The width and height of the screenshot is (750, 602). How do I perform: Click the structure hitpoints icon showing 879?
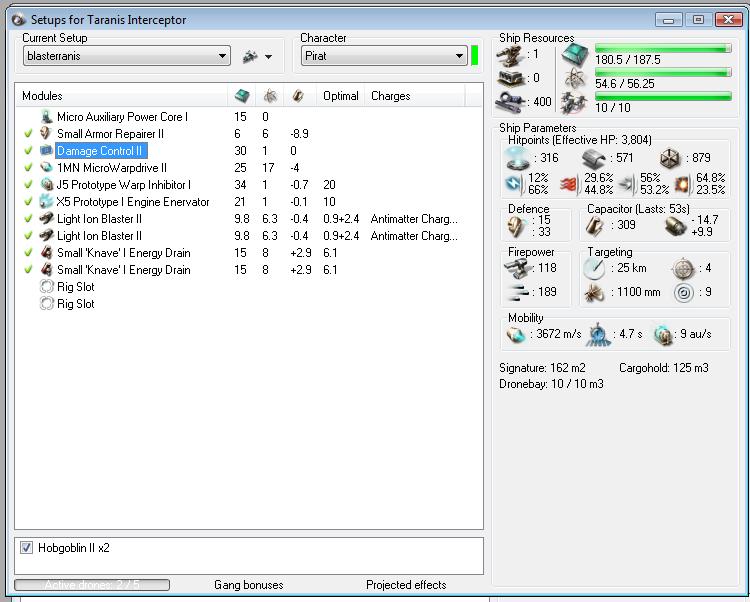tap(670, 158)
